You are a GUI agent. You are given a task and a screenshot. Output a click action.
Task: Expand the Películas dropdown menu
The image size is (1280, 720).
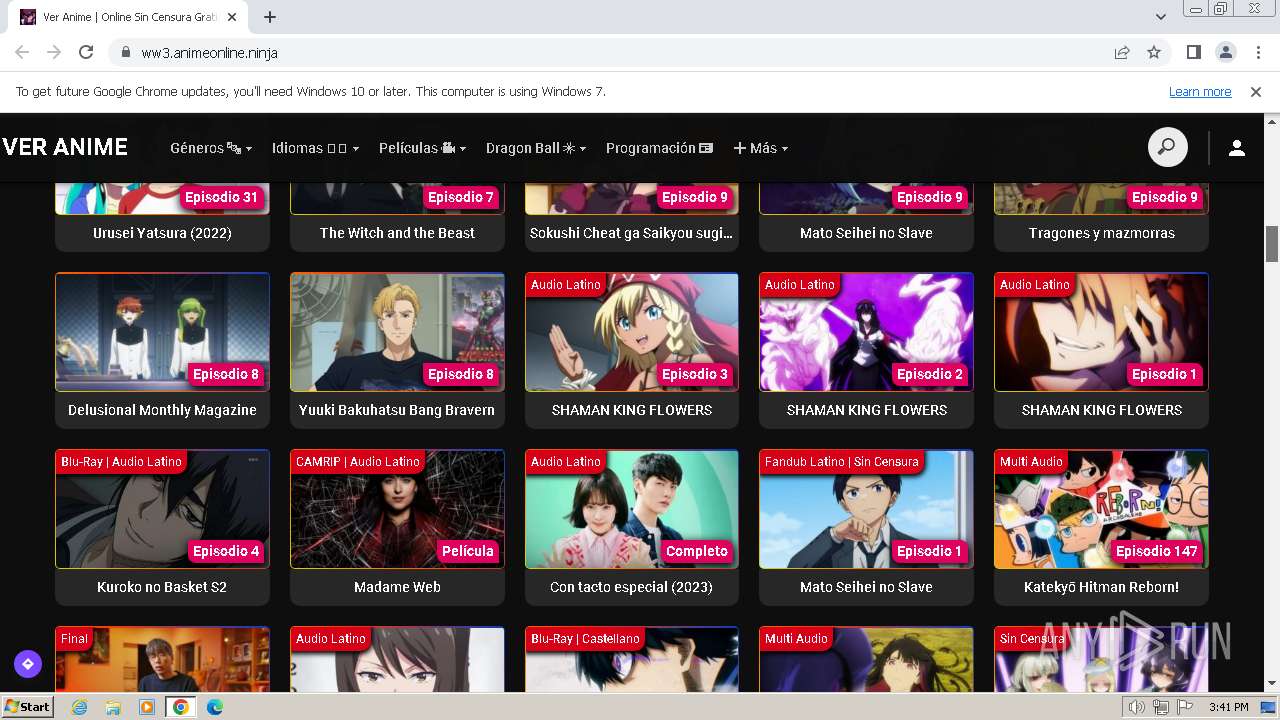(422, 148)
